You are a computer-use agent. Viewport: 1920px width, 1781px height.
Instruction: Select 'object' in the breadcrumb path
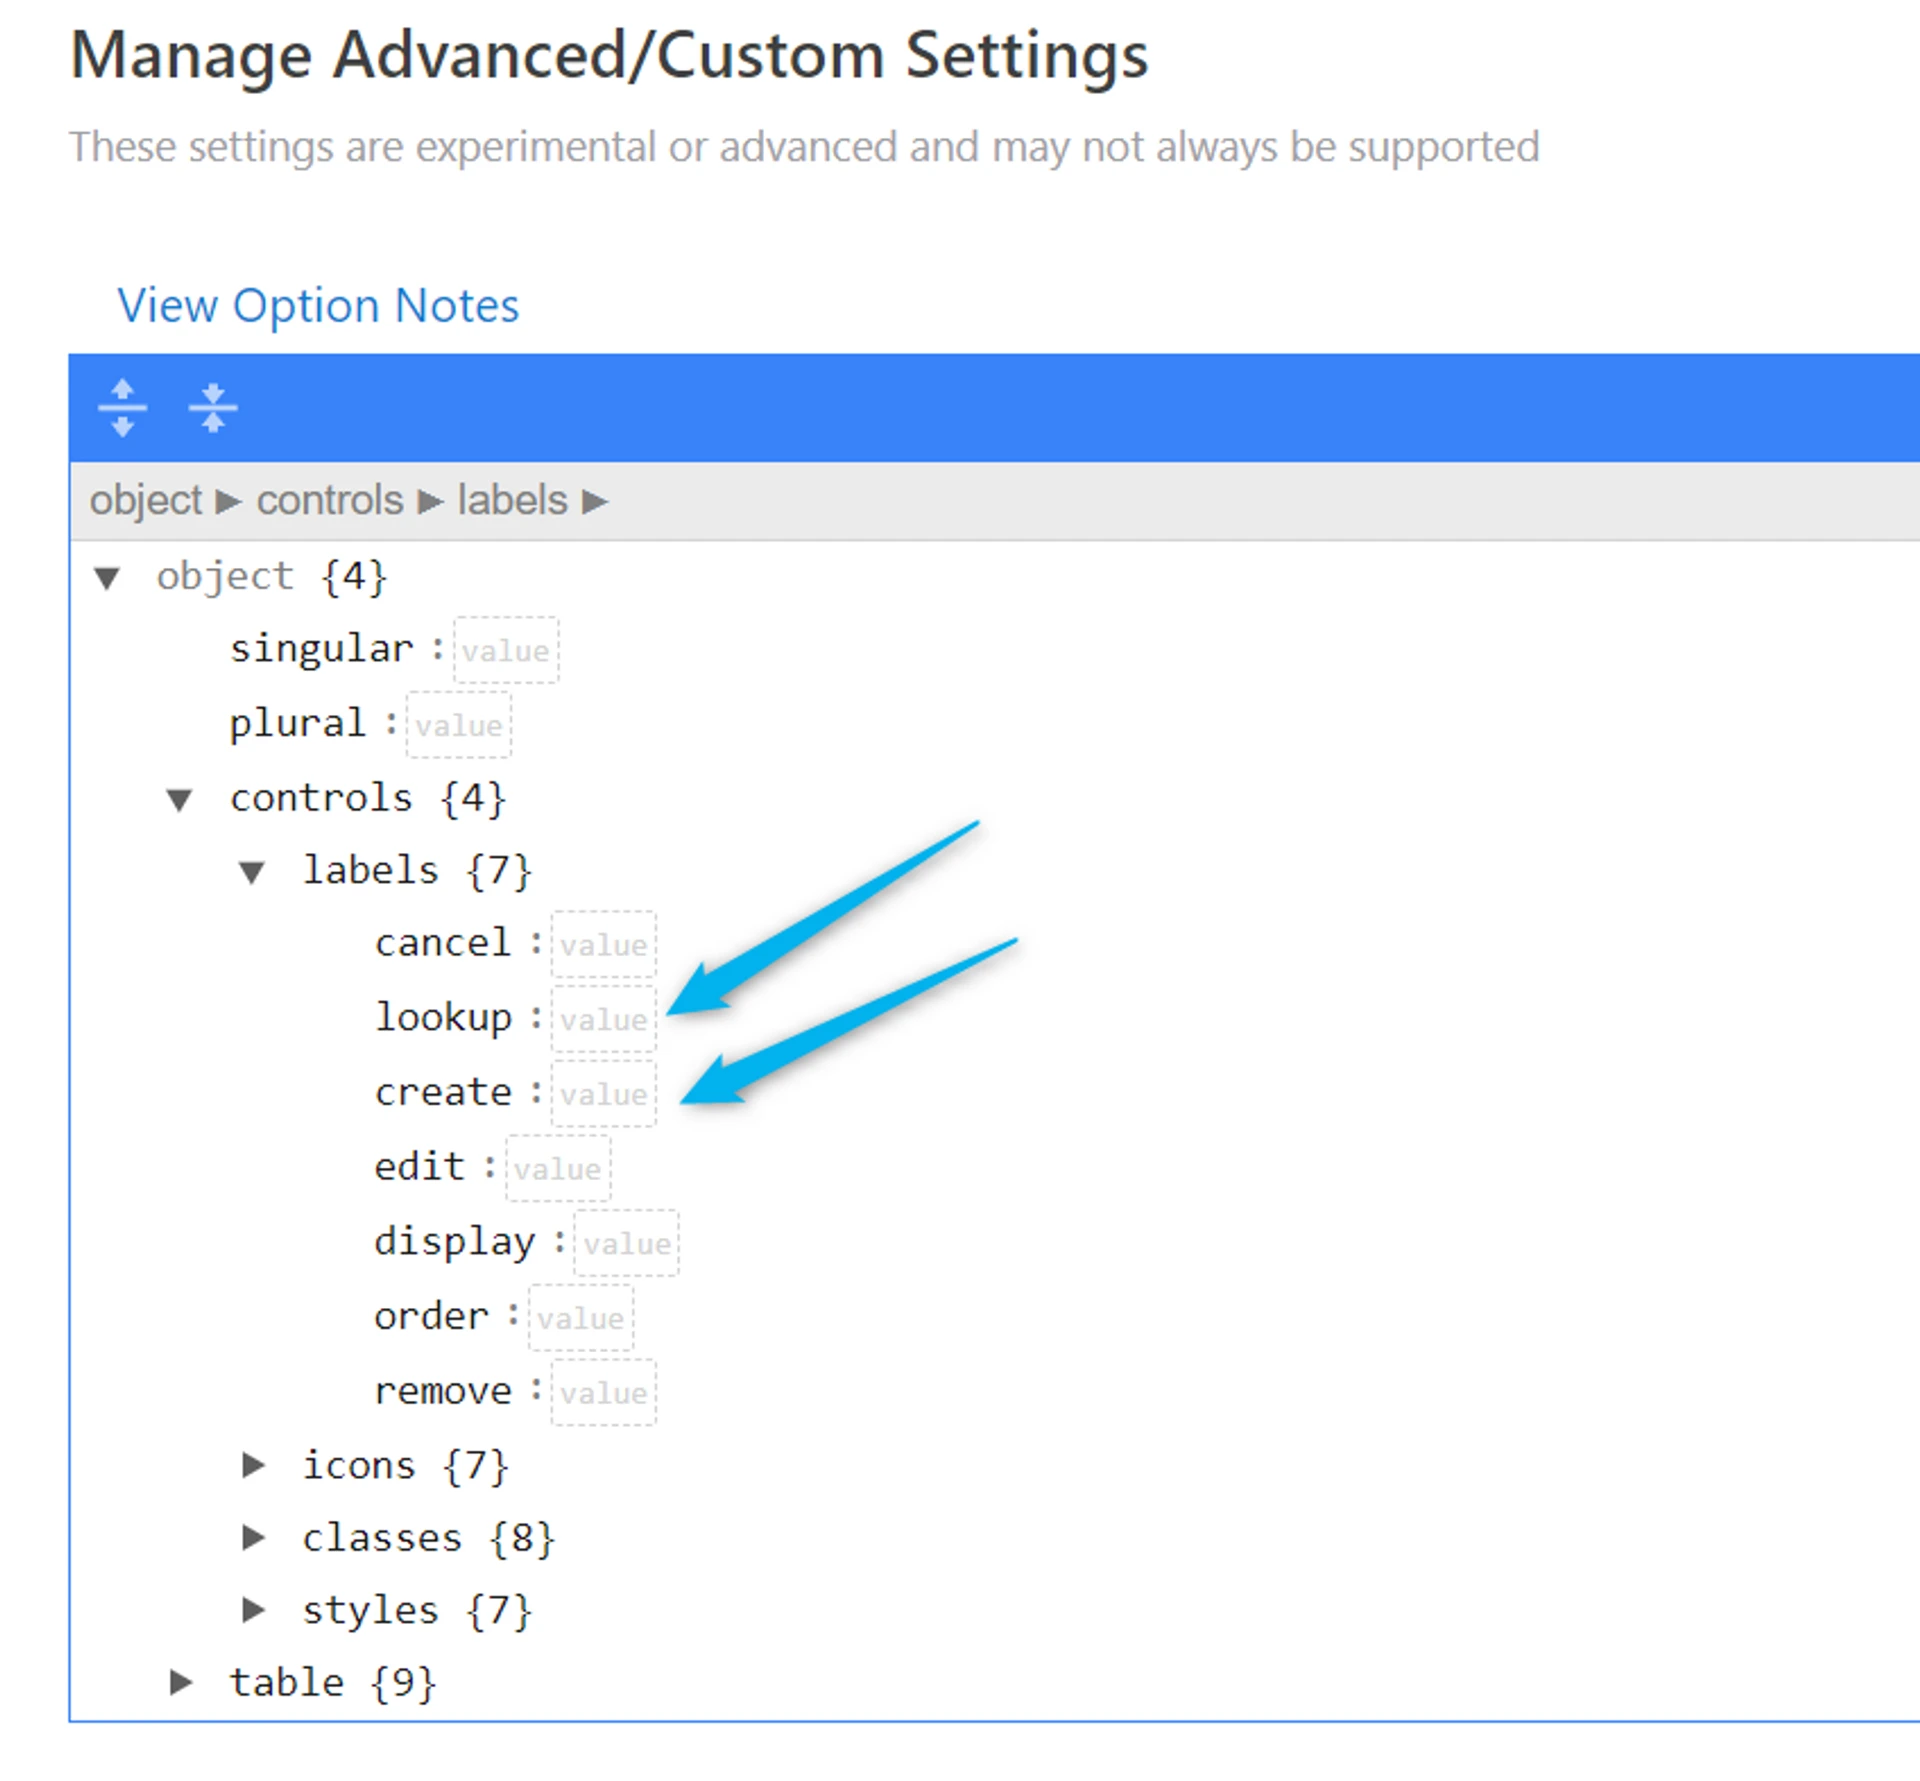click(145, 500)
